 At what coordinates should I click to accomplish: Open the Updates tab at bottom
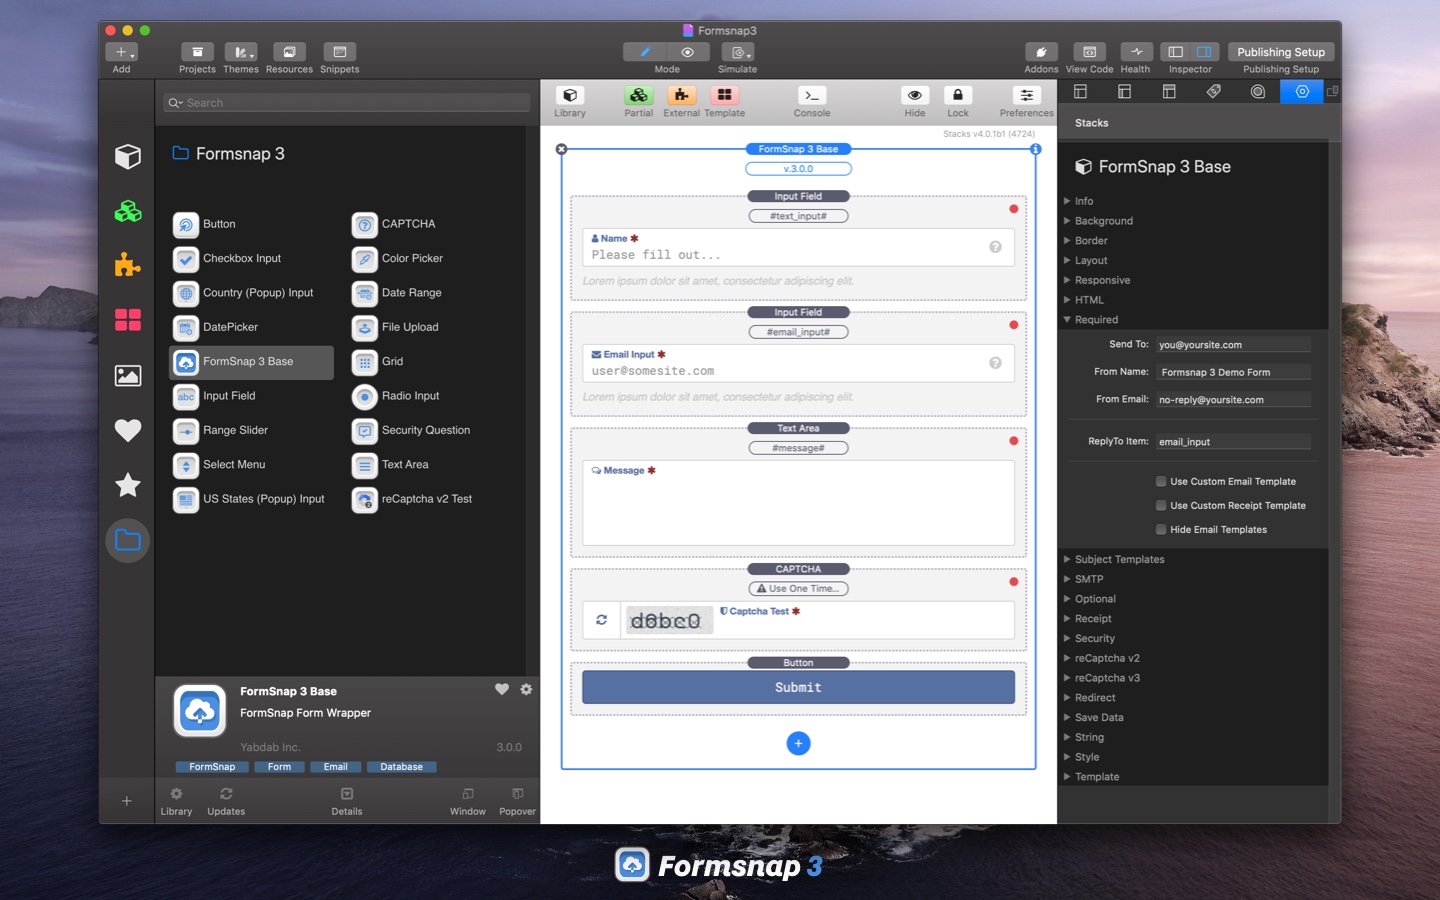[226, 801]
